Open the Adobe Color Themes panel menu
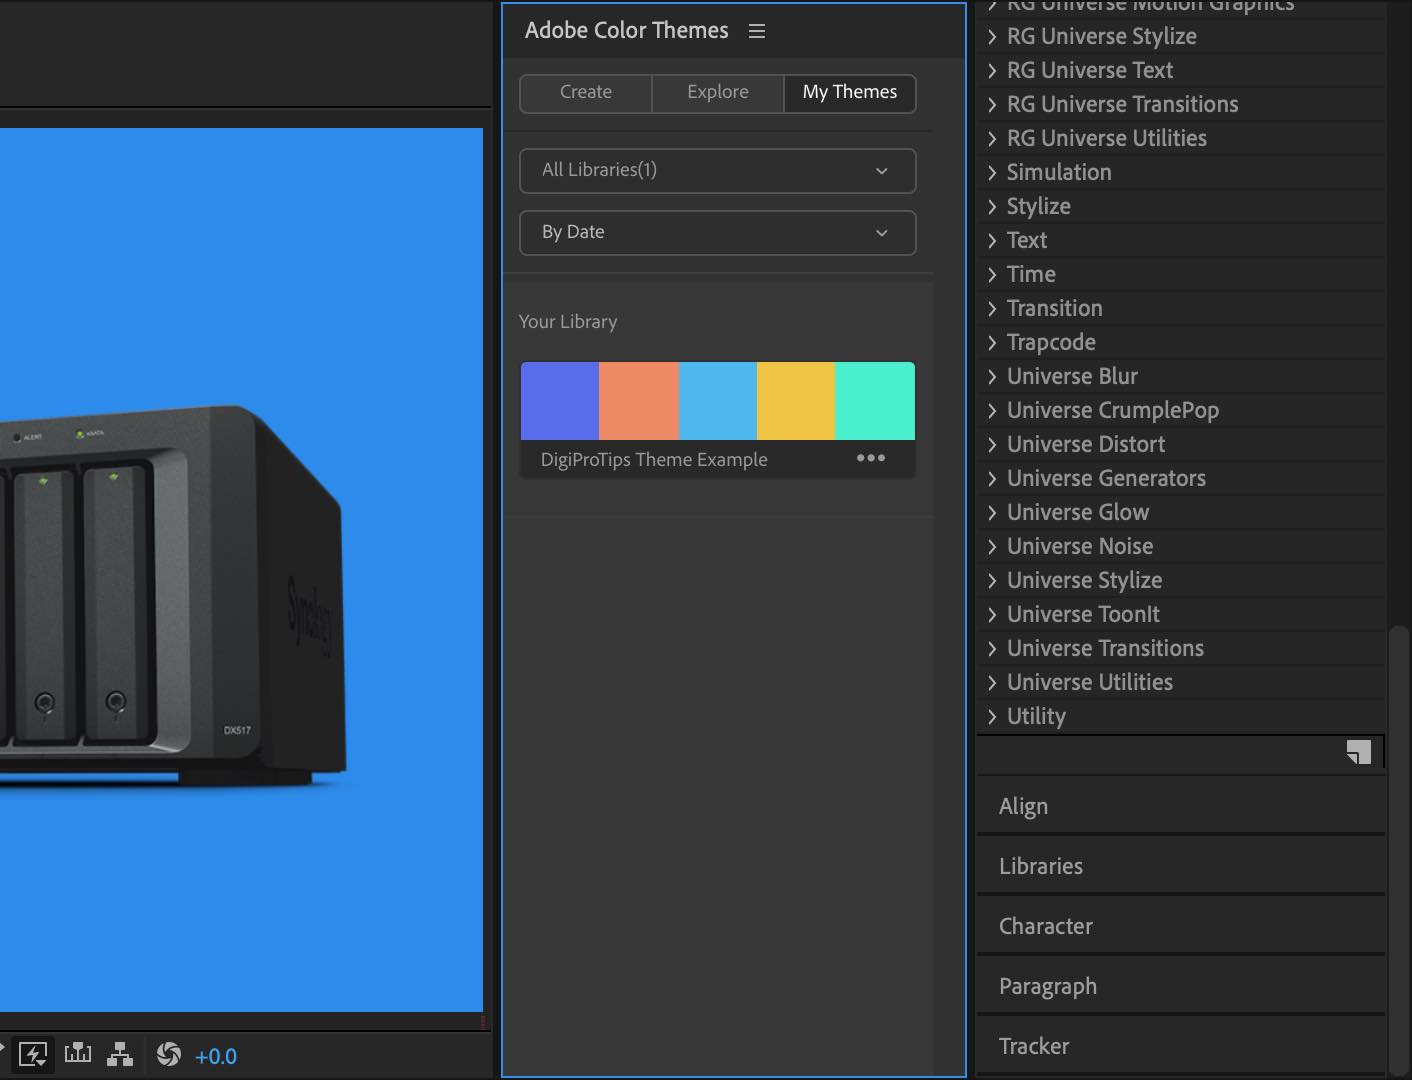Screen dimensions: 1412x1080 756,31
